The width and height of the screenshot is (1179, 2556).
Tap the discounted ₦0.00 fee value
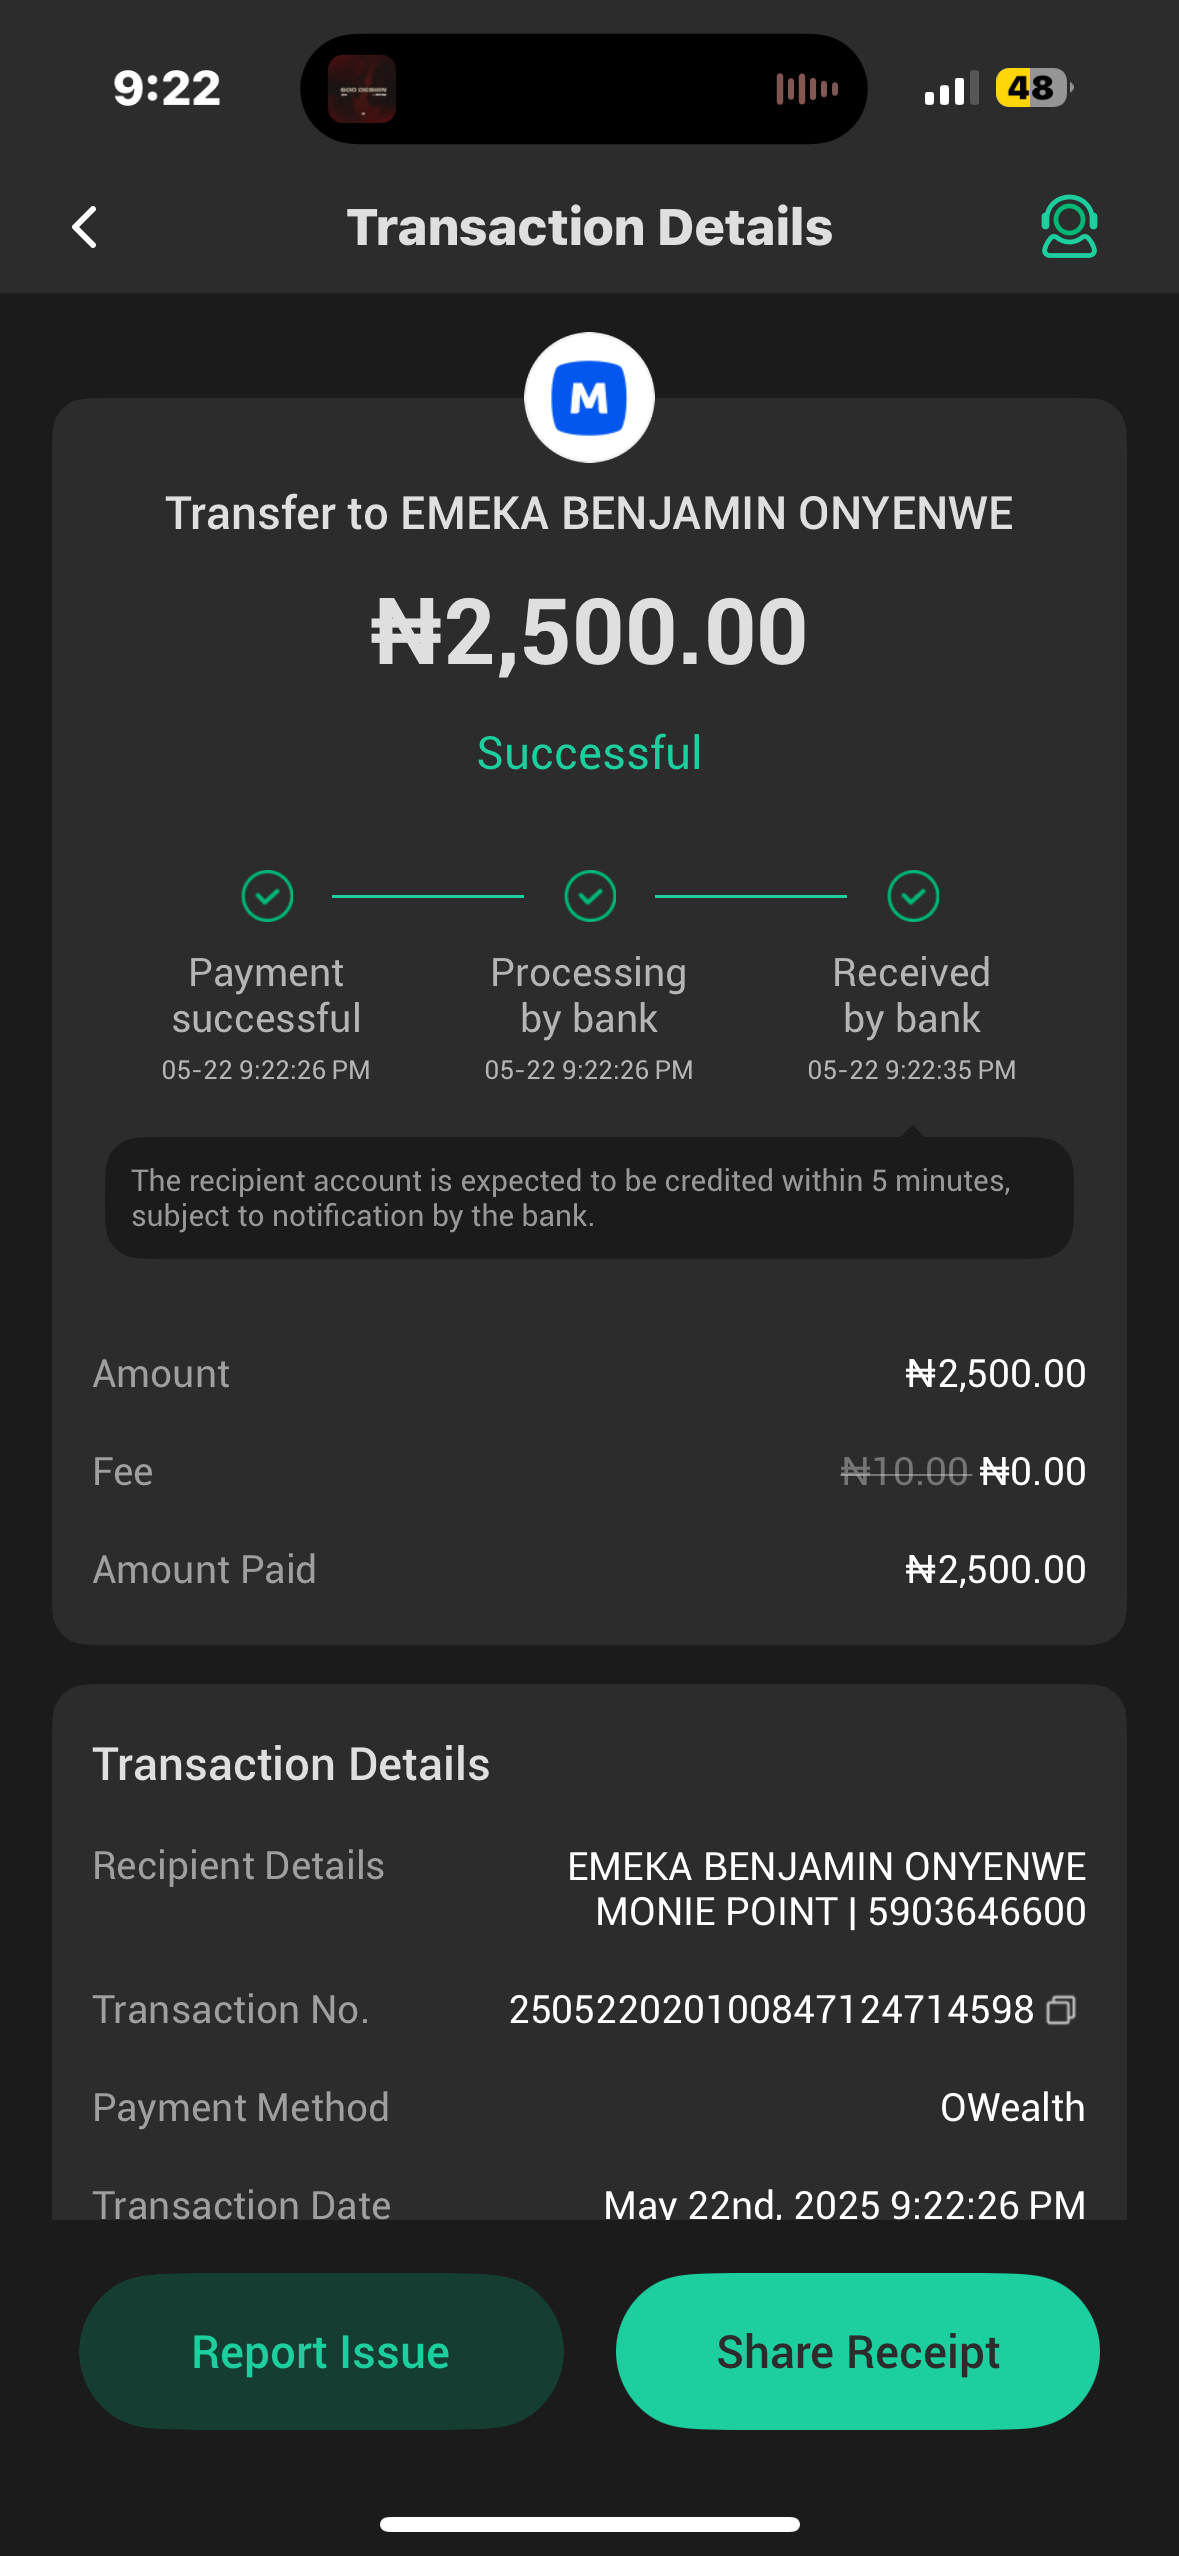(x=1033, y=1472)
